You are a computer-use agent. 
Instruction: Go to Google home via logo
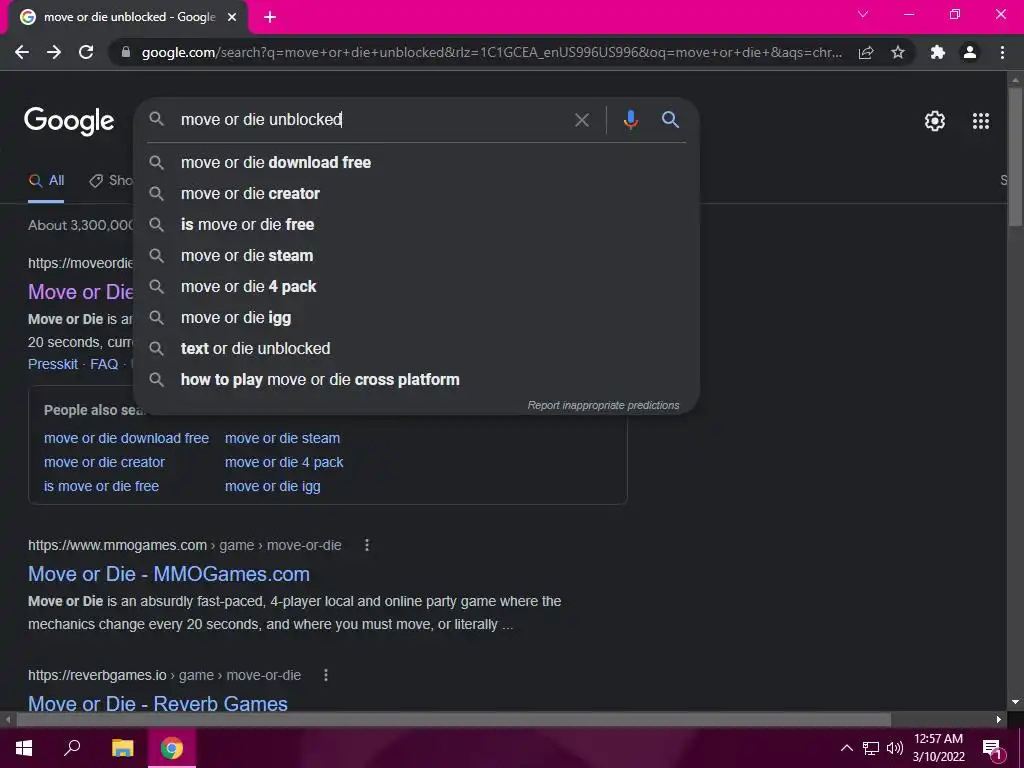click(69, 121)
